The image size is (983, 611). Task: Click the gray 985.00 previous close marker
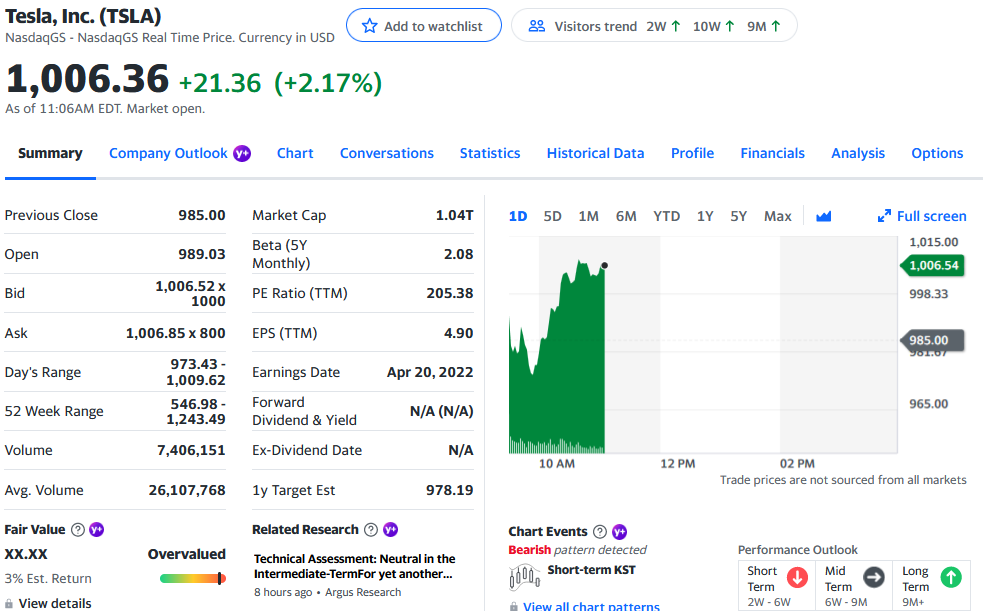point(932,340)
